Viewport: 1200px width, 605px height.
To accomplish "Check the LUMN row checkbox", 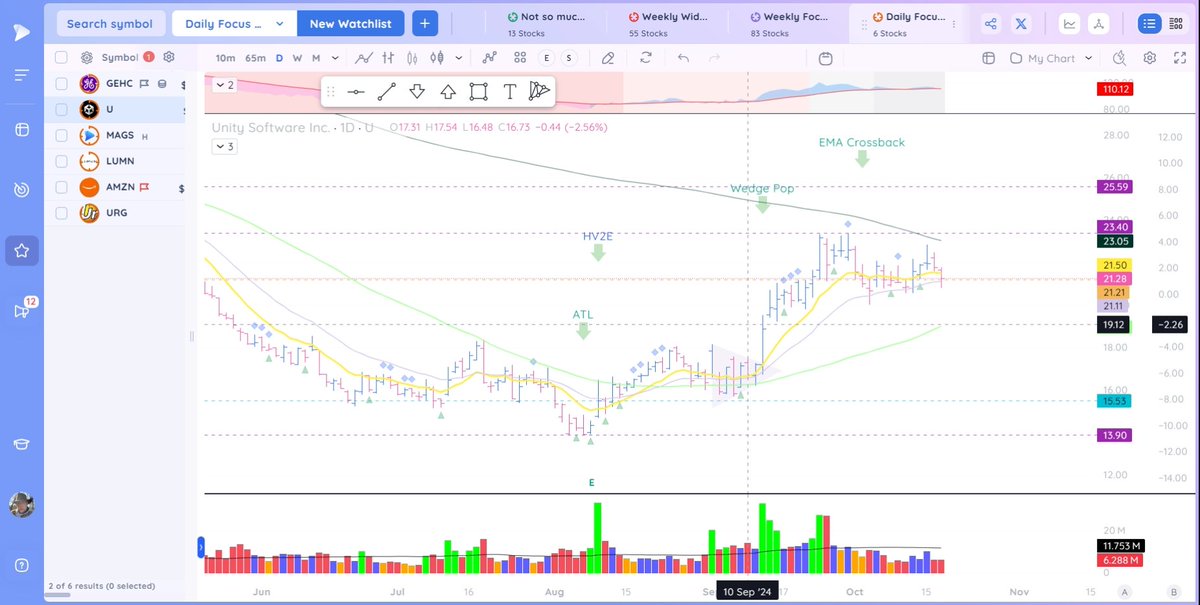I will click(62, 161).
